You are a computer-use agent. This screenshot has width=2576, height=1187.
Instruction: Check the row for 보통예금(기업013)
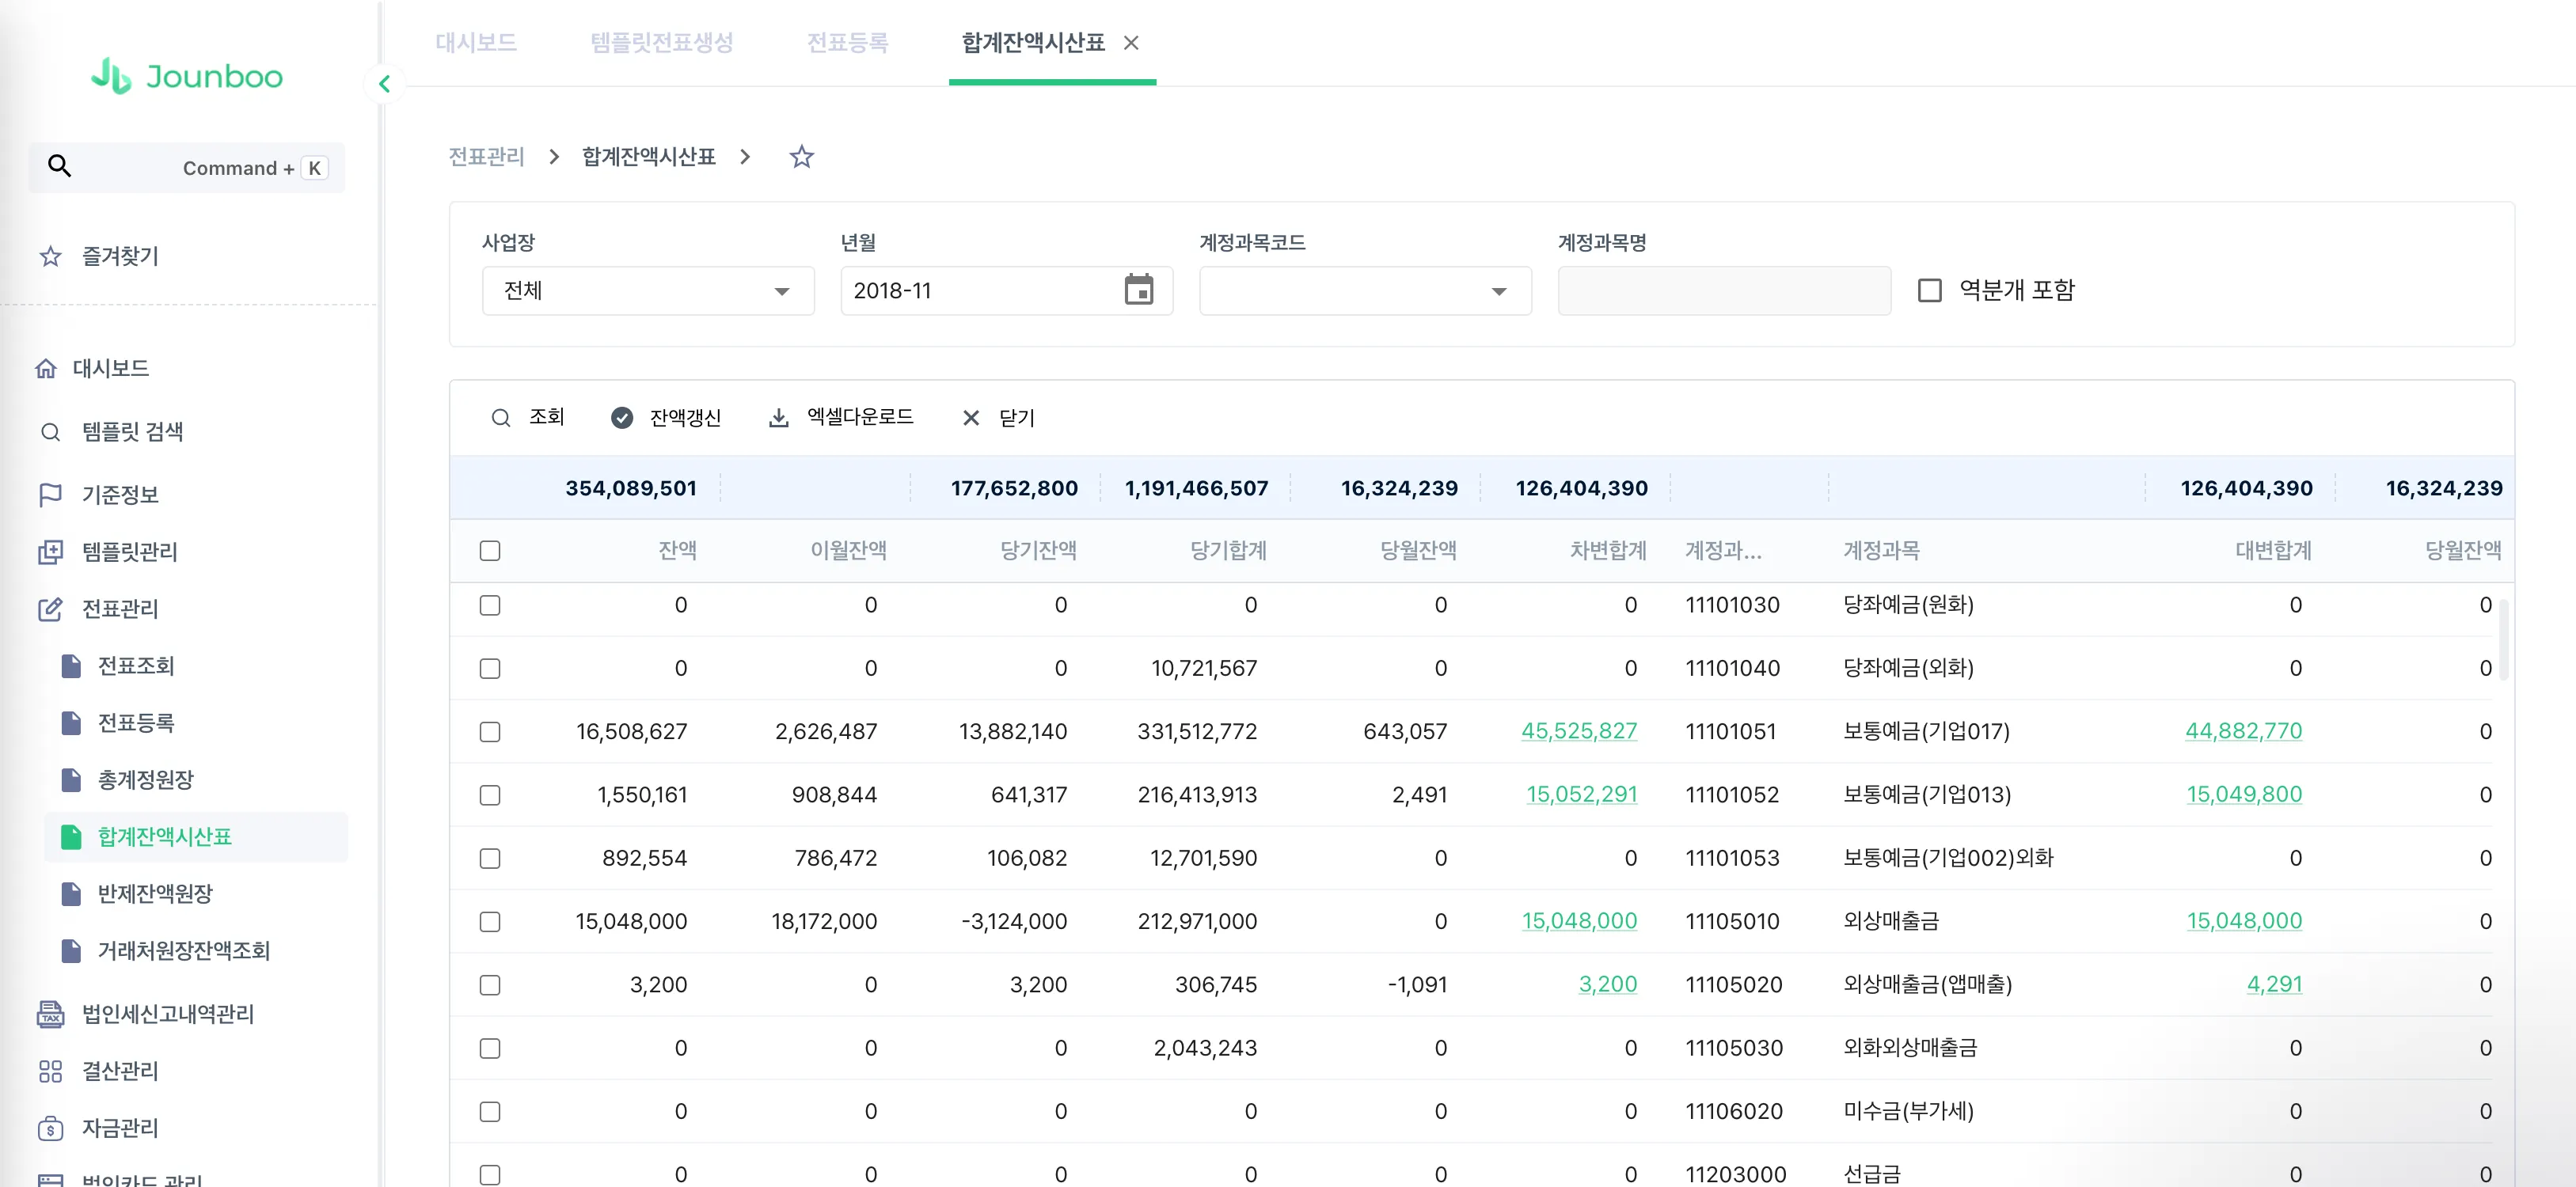pyautogui.click(x=490, y=795)
